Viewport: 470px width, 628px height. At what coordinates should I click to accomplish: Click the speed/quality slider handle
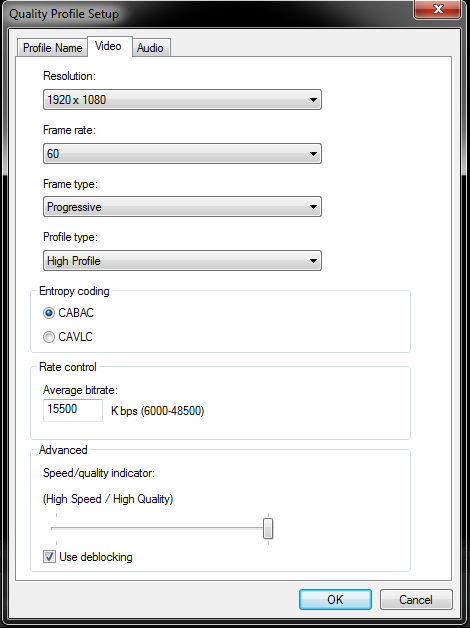tap(268, 528)
